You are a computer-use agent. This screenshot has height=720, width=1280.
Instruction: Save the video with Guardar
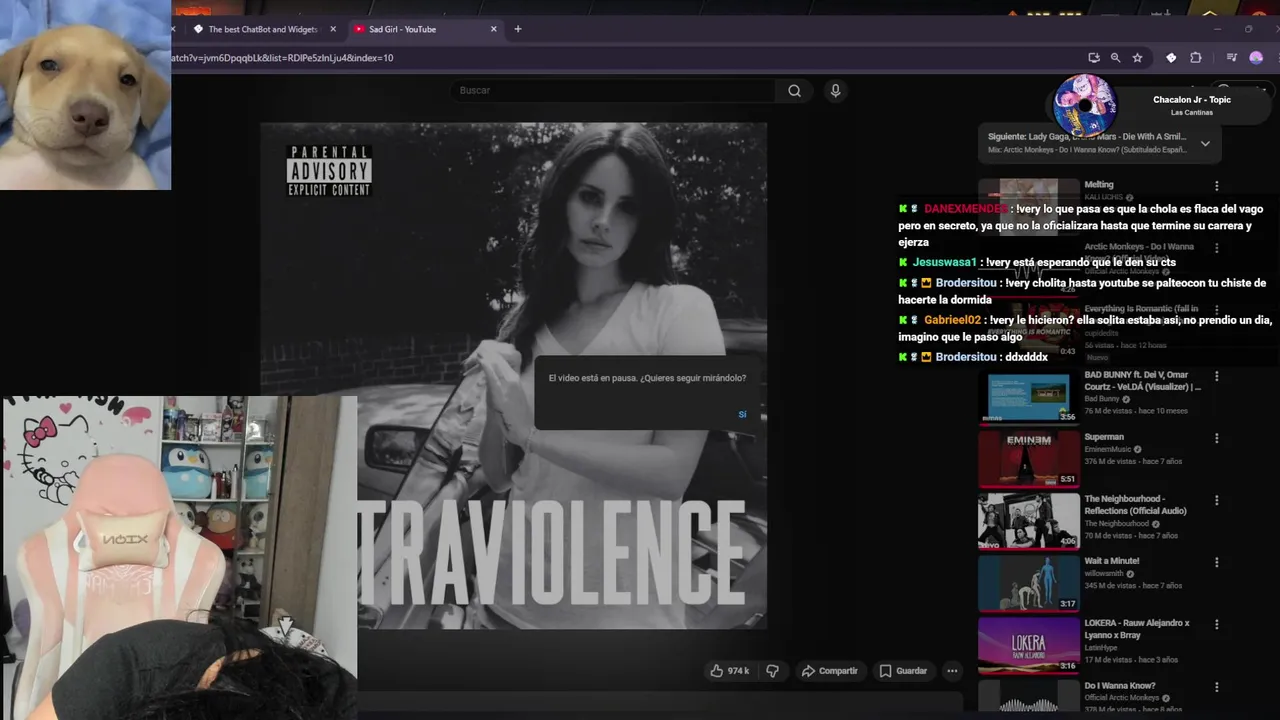click(903, 671)
